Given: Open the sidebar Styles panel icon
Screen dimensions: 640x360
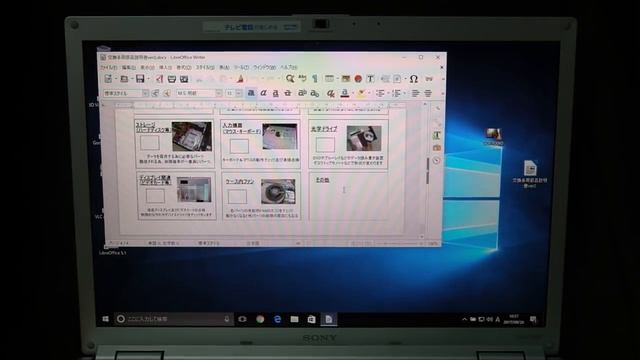Looking at the screenshot, I should pos(437,135).
